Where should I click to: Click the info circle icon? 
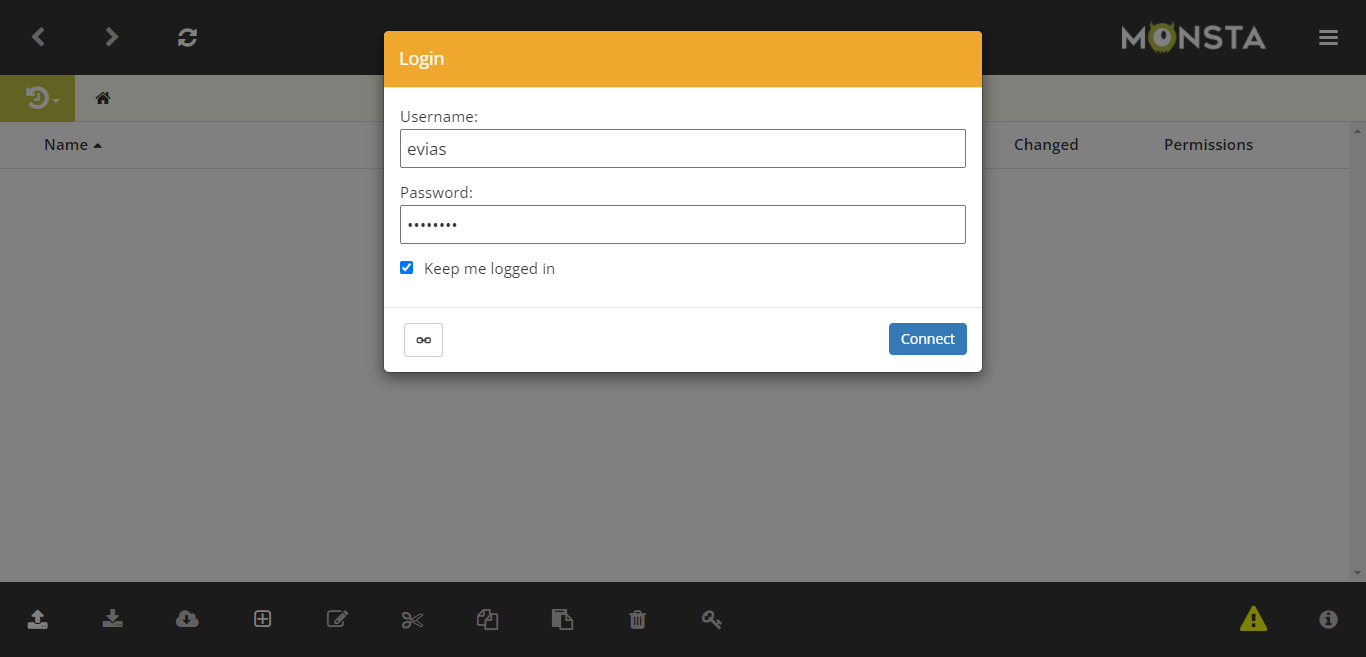(1328, 620)
